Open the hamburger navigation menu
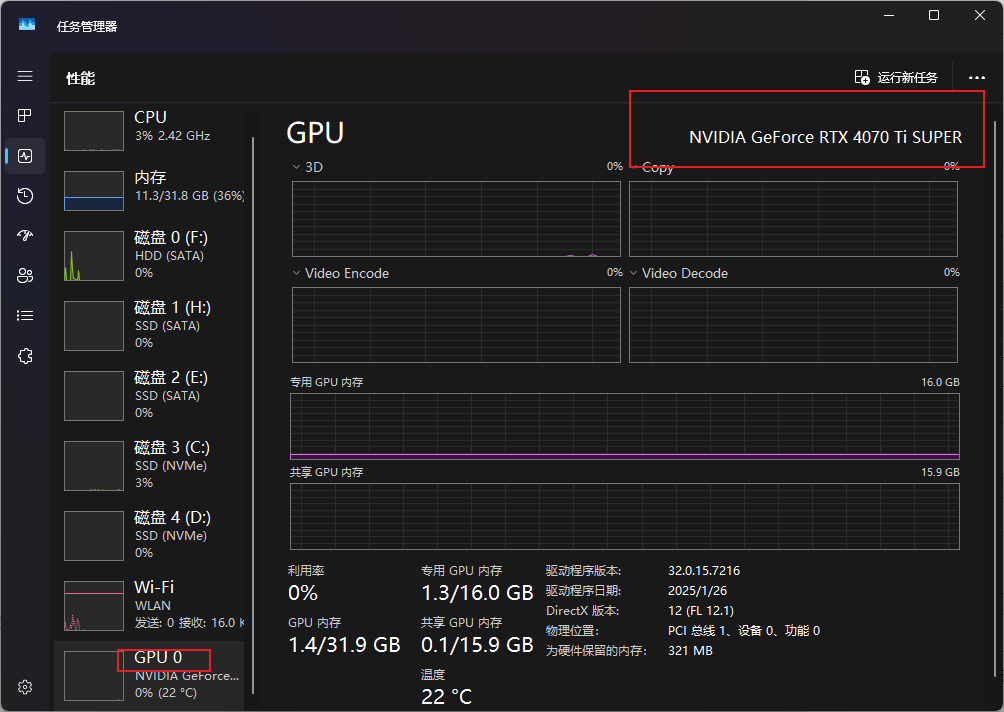1004x712 pixels. 25,76
